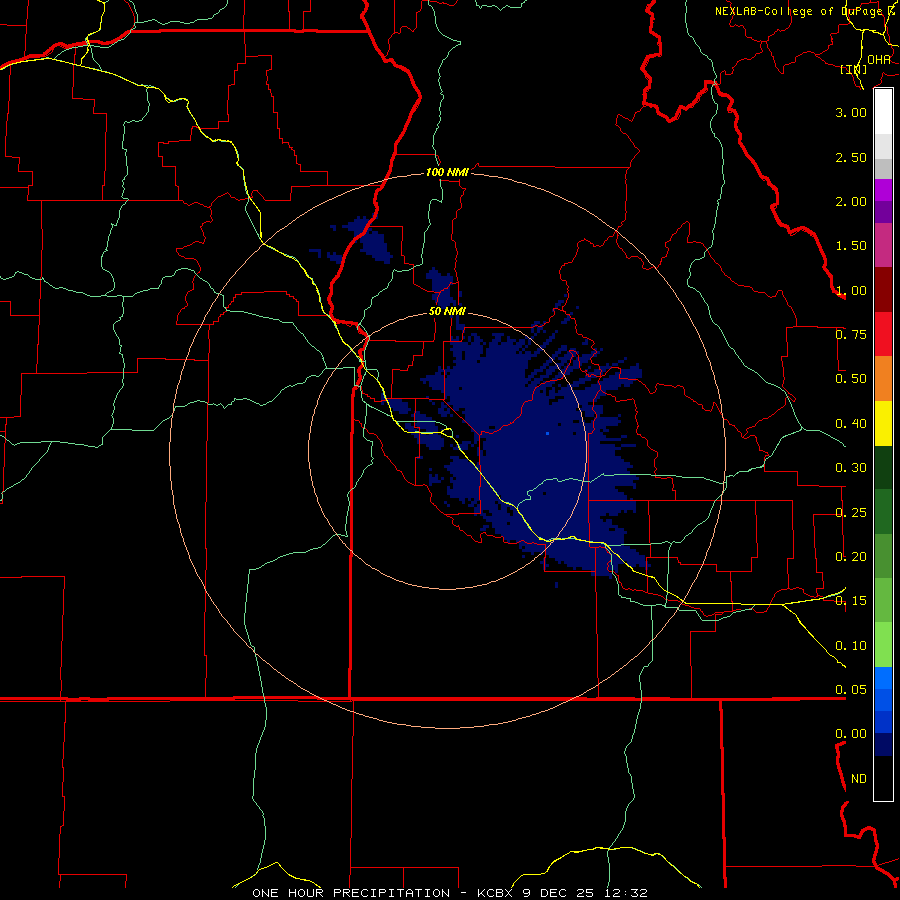Viewport: 900px width, 900px height.
Task: Click the "ONE HOUR PRECIPITATION" title text
Action: 351,893
